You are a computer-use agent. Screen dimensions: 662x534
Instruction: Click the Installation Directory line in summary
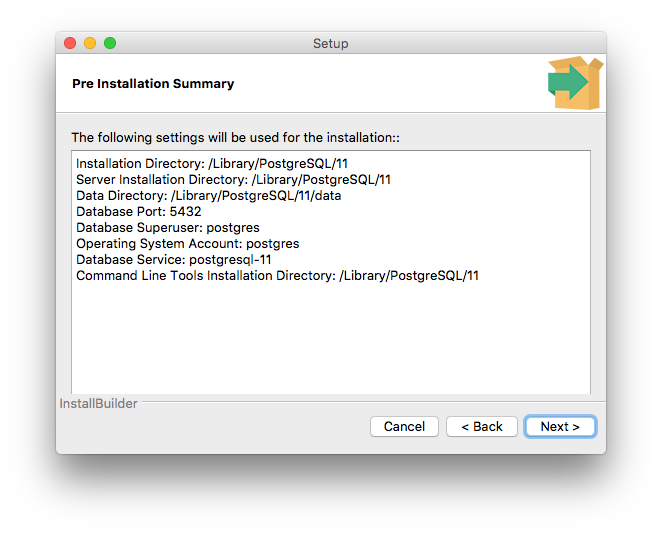(x=212, y=163)
